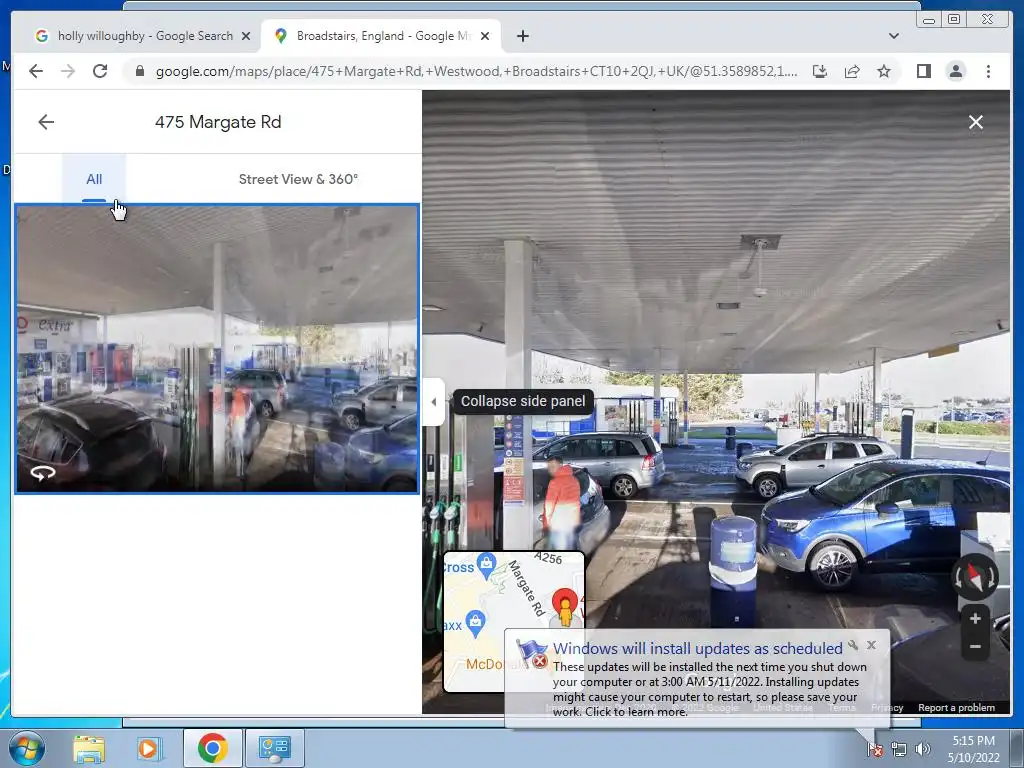This screenshot has width=1024, height=768.
Task: Open the Windows Start menu
Action: 27,748
